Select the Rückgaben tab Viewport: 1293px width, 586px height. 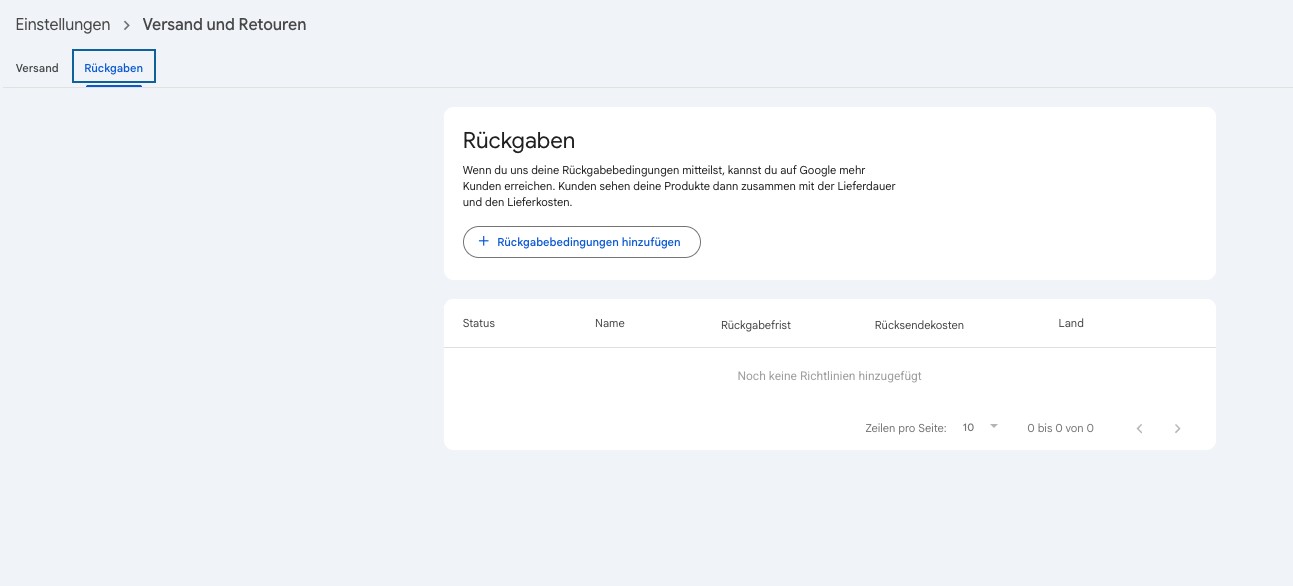click(x=114, y=68)
